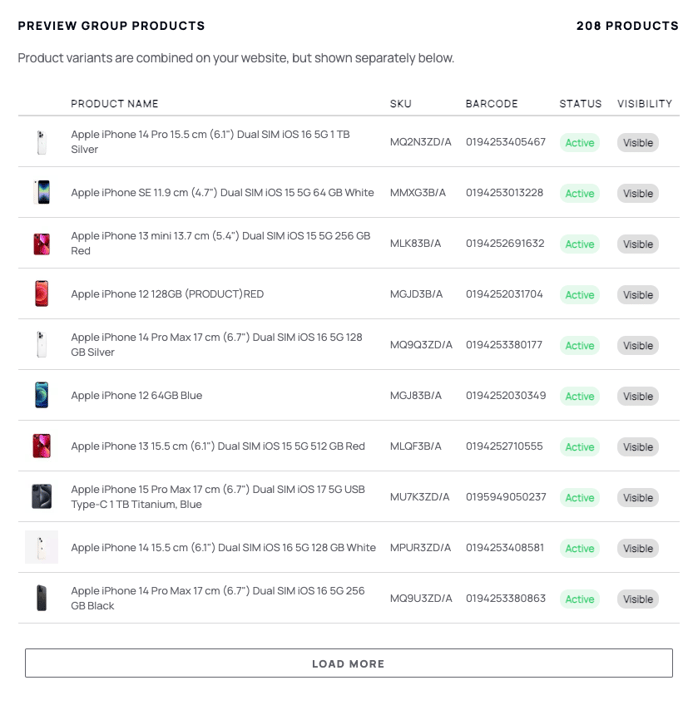Select the iPhone 14 128 GB White image

(x=41, y=547)
